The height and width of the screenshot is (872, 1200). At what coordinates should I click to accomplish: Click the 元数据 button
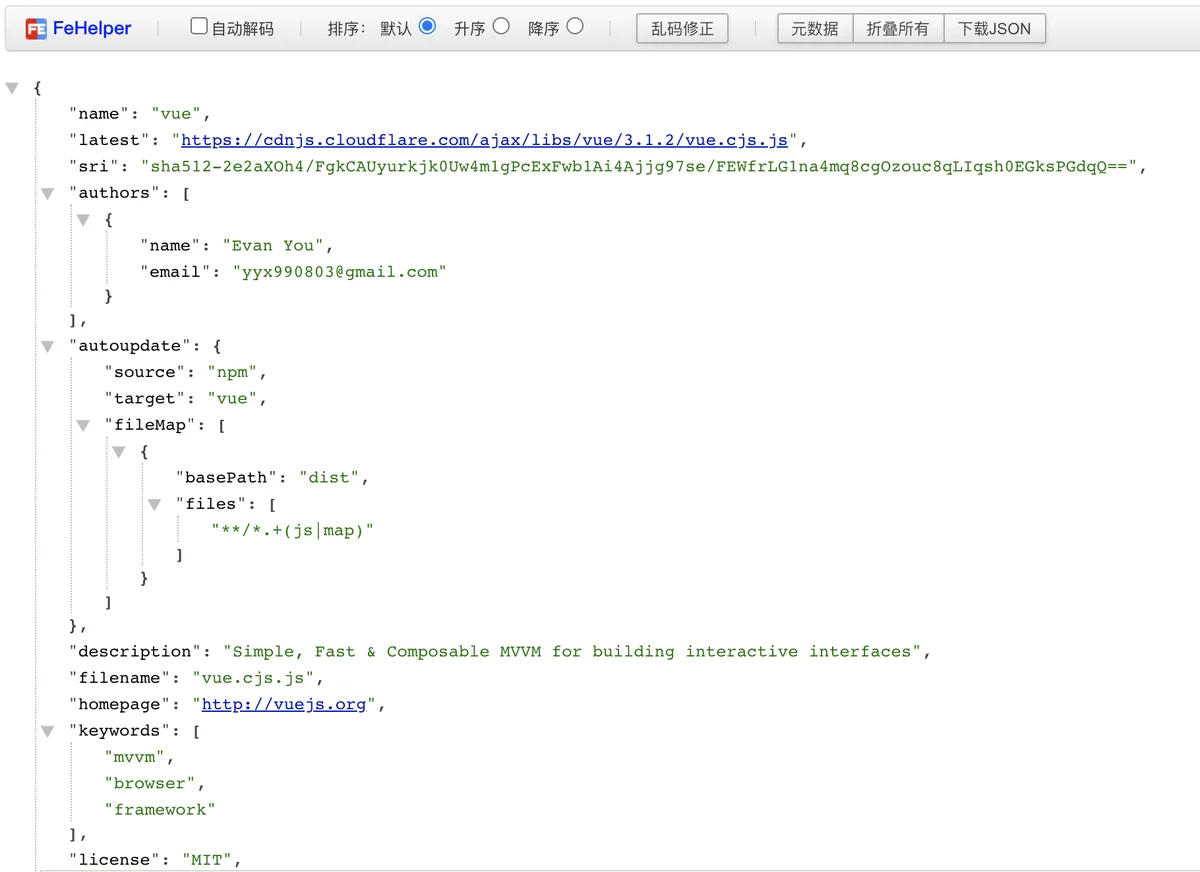click(x=815, y=29)
